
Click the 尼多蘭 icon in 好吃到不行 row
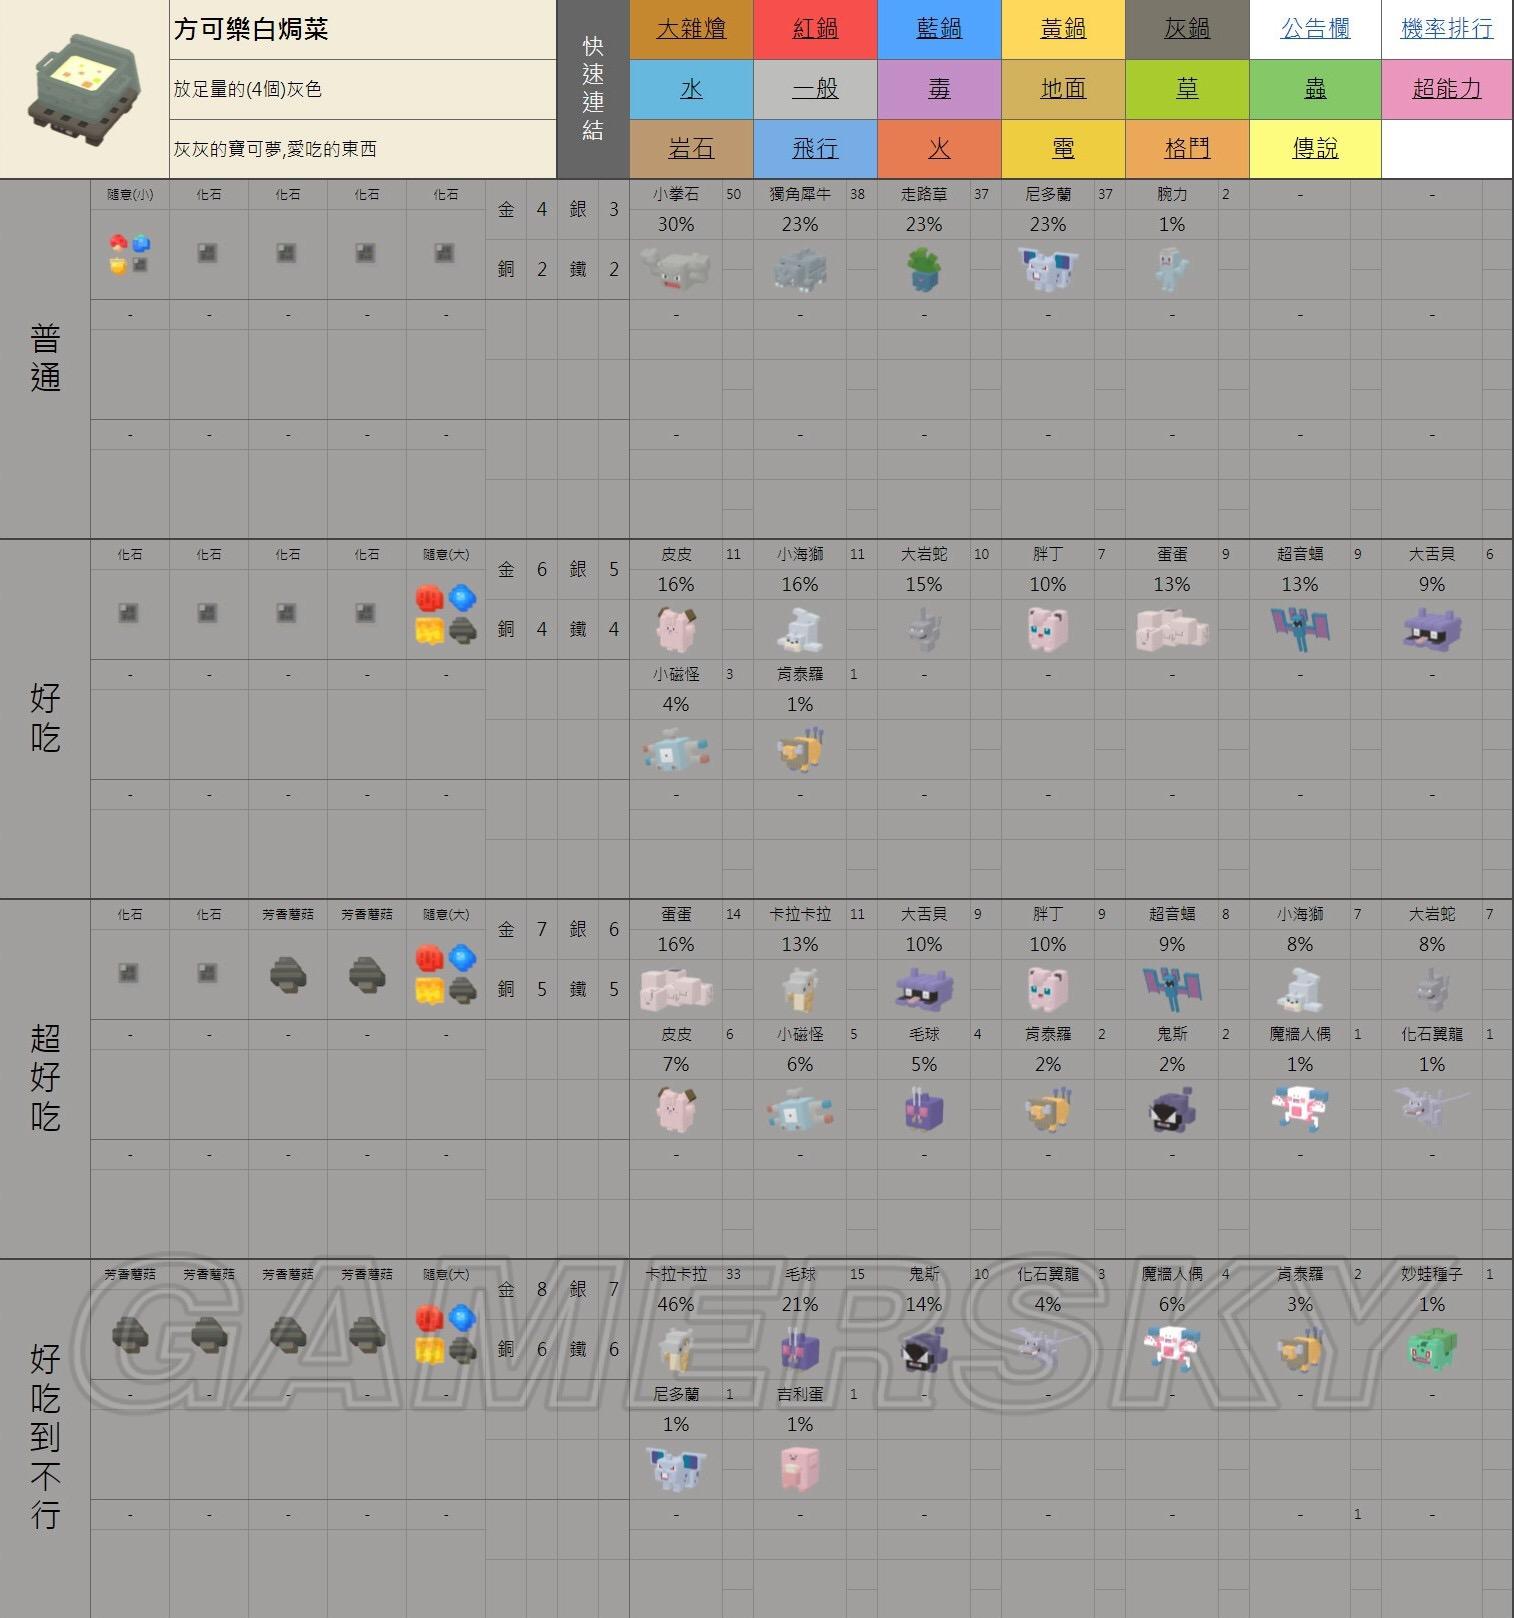(x=676, y=1469)
